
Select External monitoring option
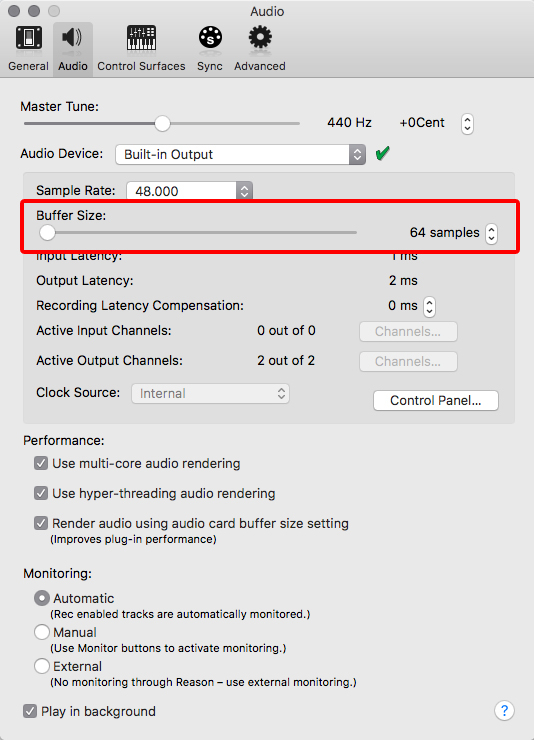[x=42, y=666]
